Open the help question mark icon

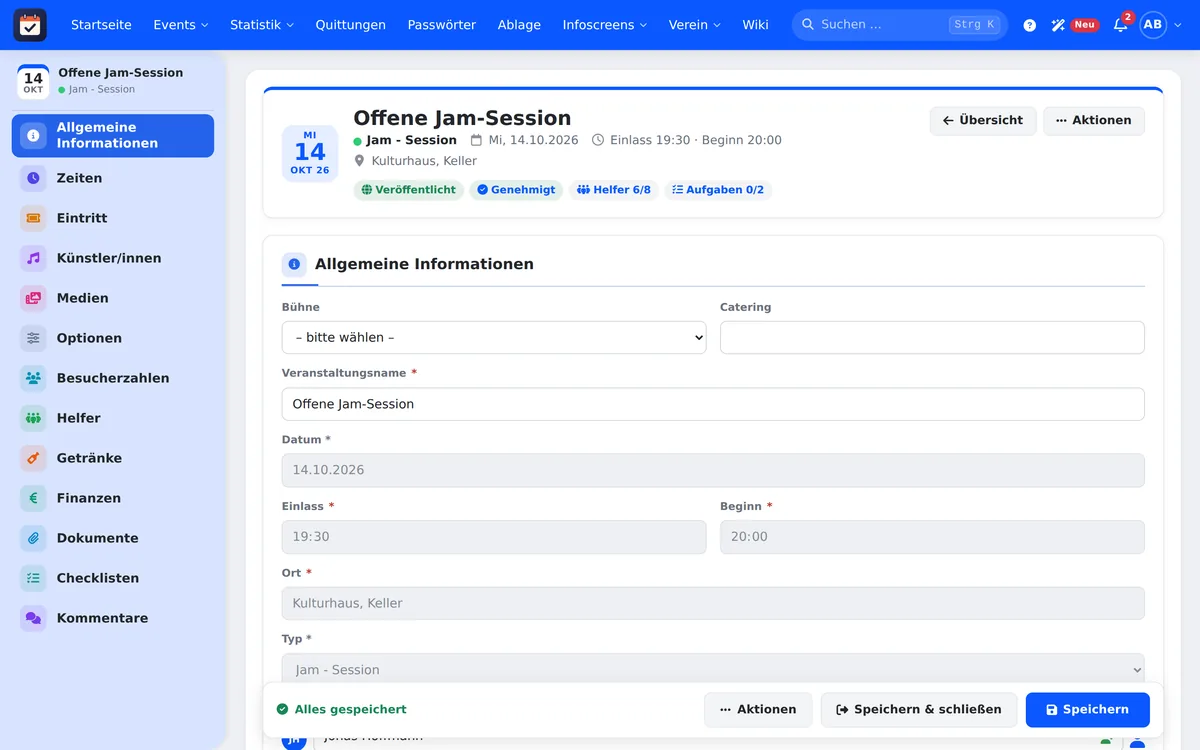click(1030, 25)
